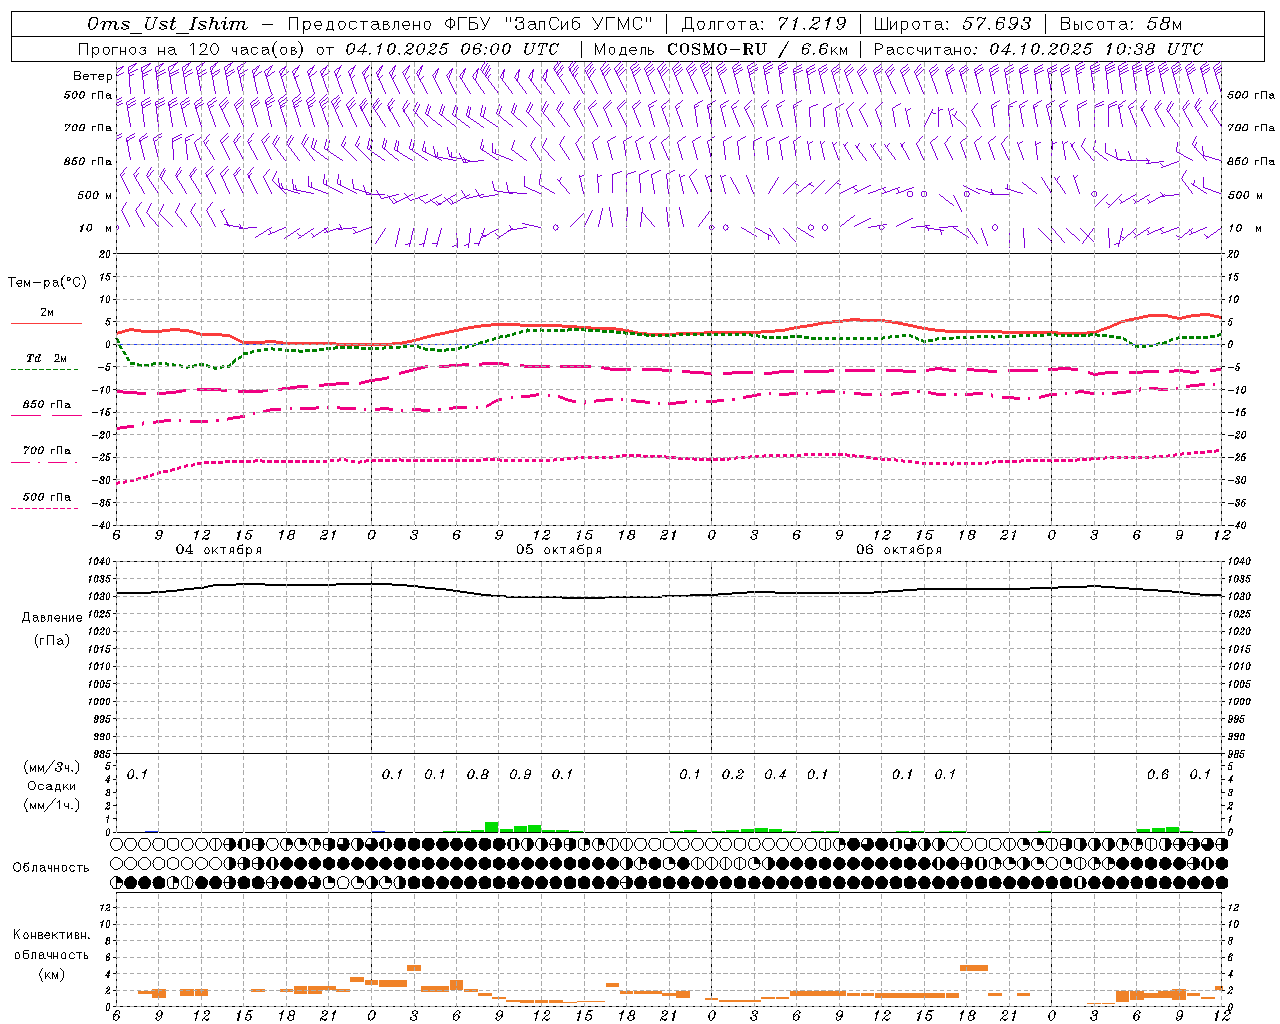Click the orange convective bar near 5 km on 06 октября
The image size is (1280, 1024).
(x=974, y=967)
